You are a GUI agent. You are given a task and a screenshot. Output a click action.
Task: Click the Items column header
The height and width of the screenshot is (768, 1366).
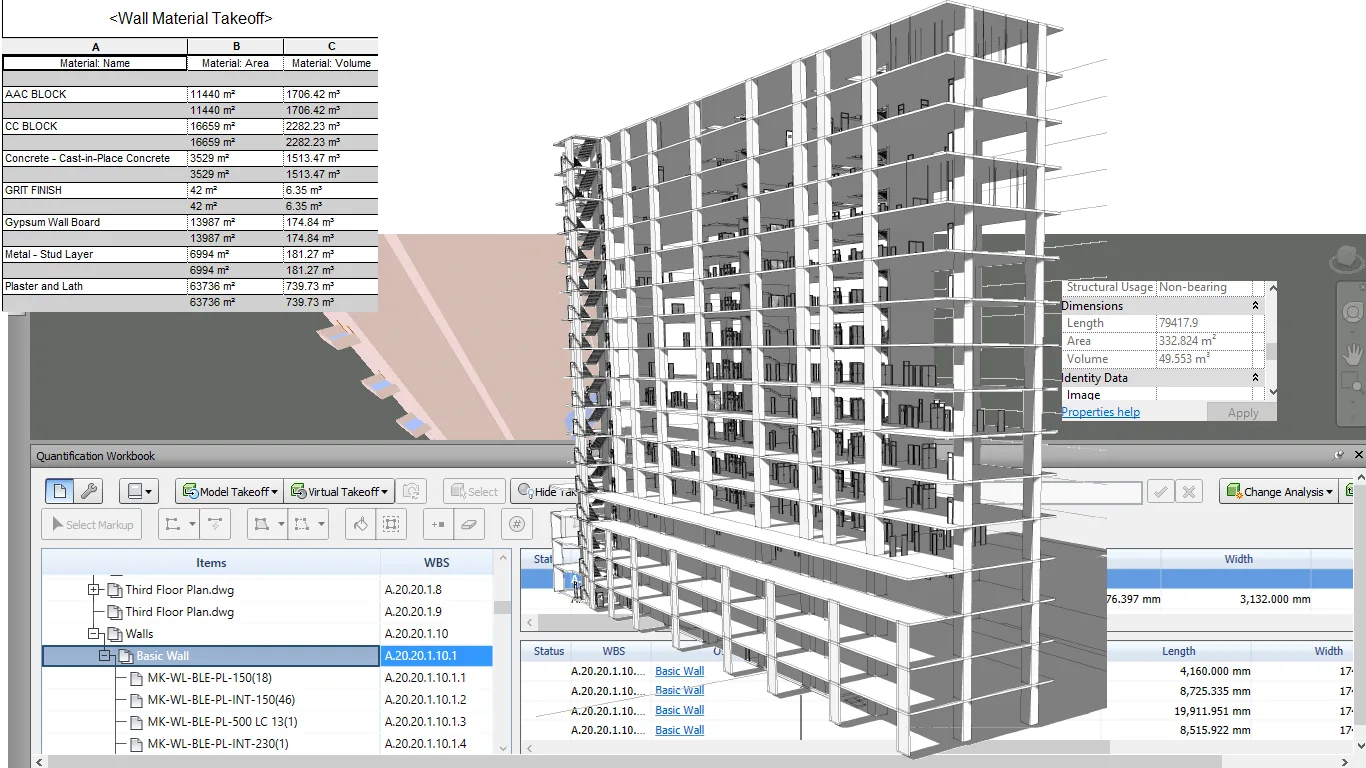(x=211, y=563)
